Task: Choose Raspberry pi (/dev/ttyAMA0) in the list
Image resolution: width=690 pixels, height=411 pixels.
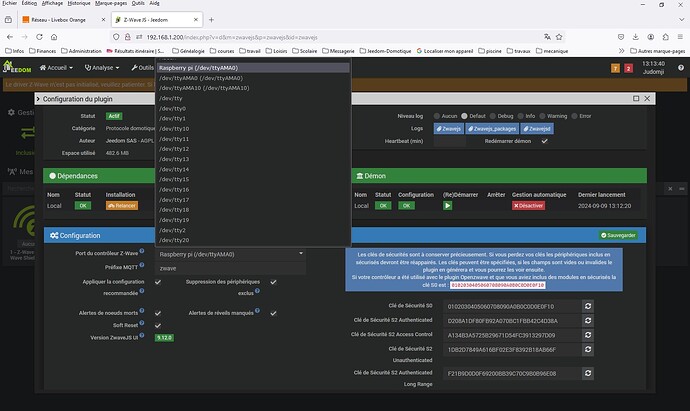Action: pos(253,68)
